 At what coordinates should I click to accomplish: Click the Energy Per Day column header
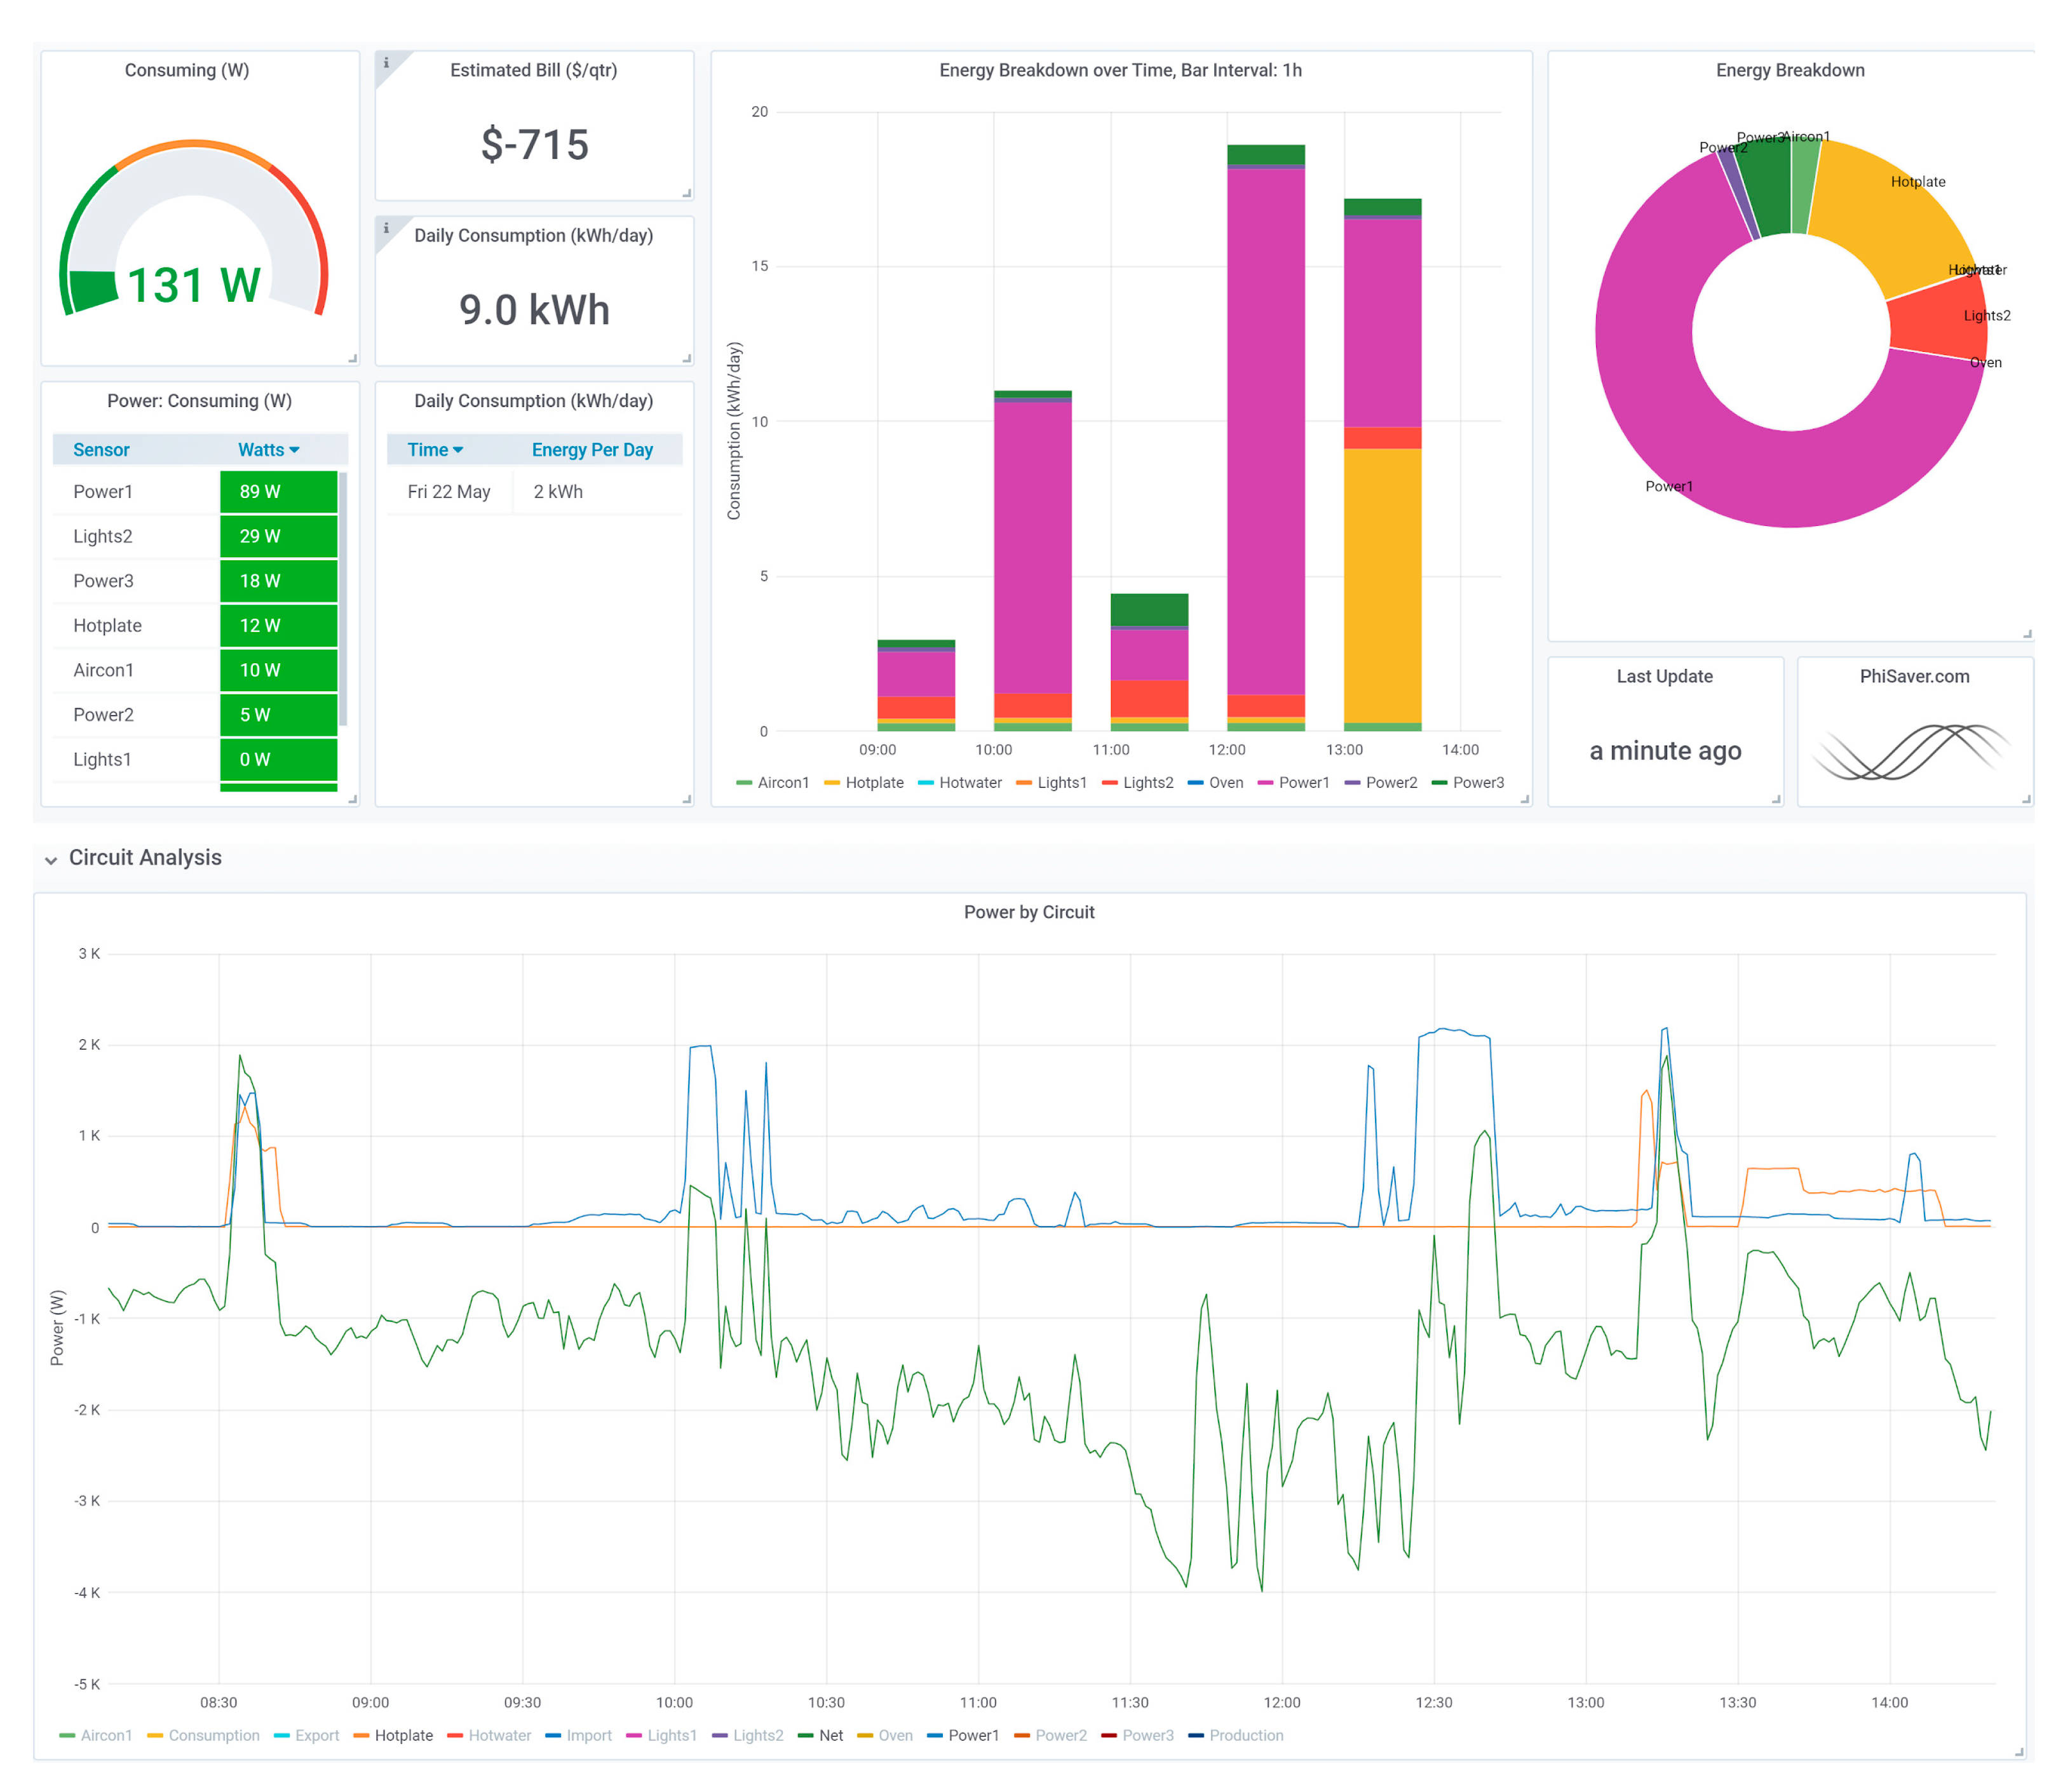pyautogui.click(x=591, y=450)
